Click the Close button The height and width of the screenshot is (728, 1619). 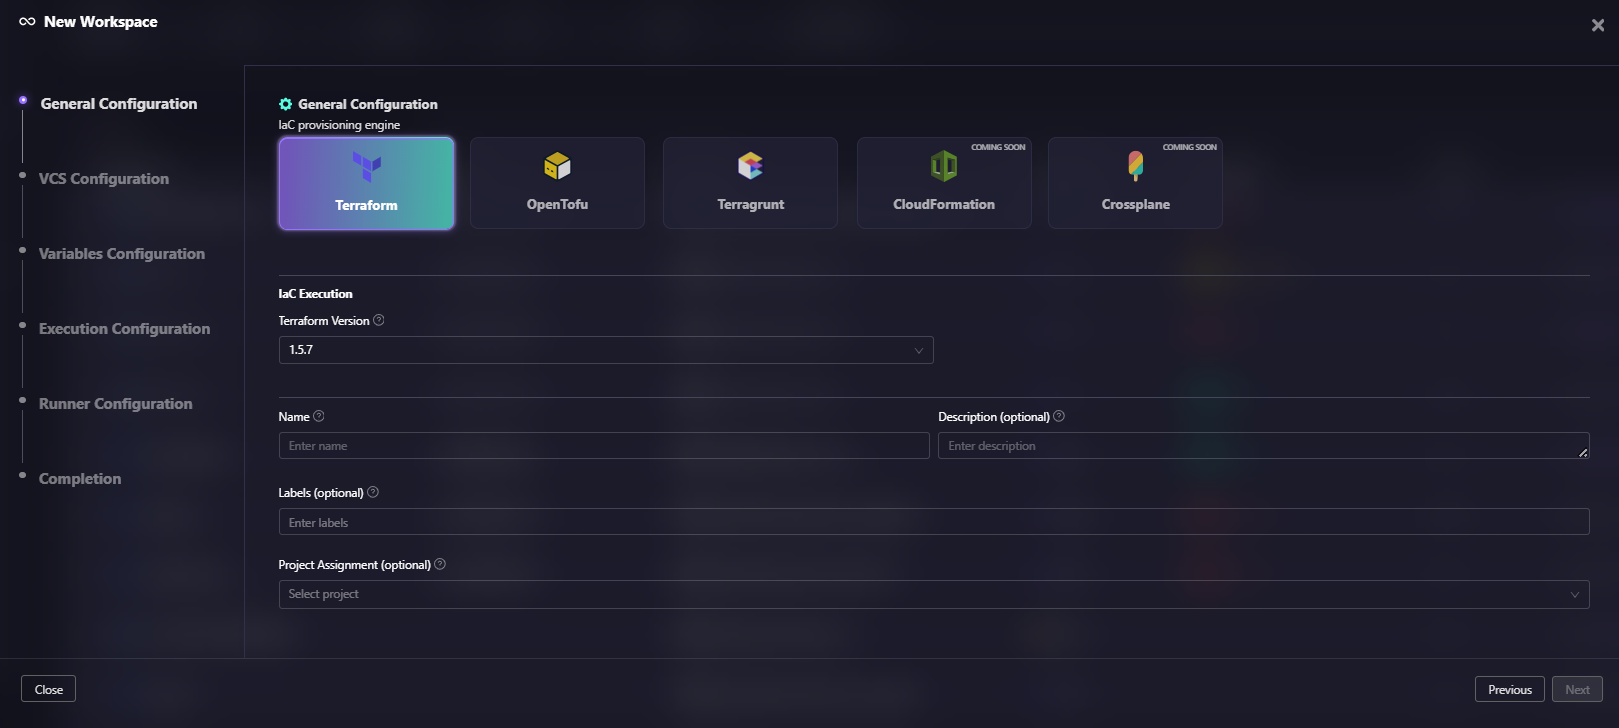[48, 689]
